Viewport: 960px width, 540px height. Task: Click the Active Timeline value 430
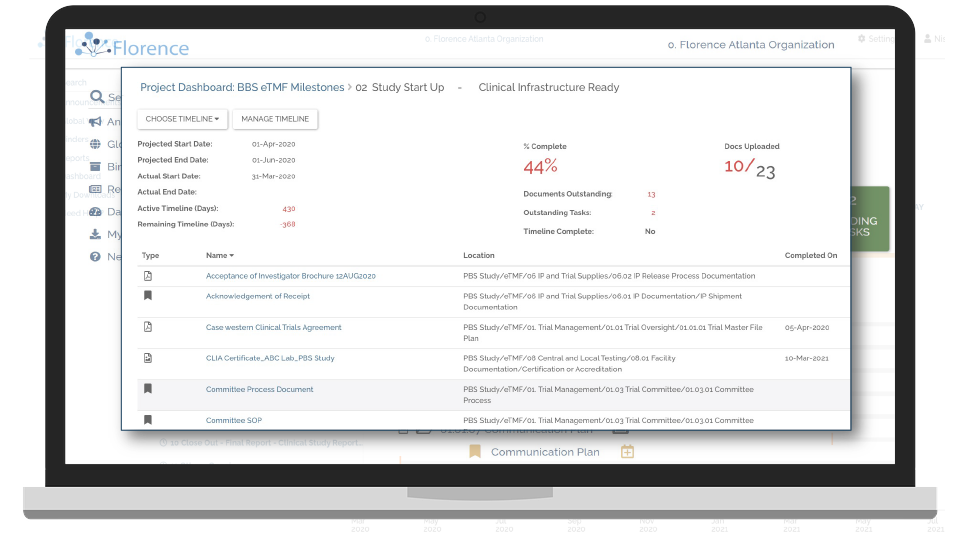[288, 209]
